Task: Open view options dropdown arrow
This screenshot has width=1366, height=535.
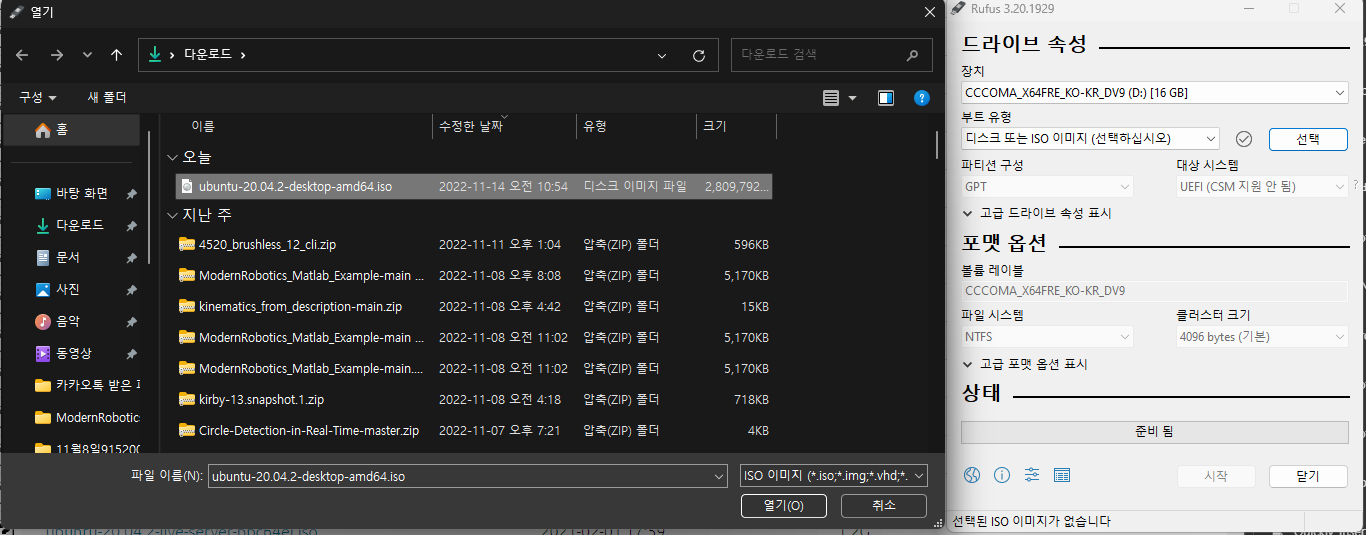Action: (852, 98)
